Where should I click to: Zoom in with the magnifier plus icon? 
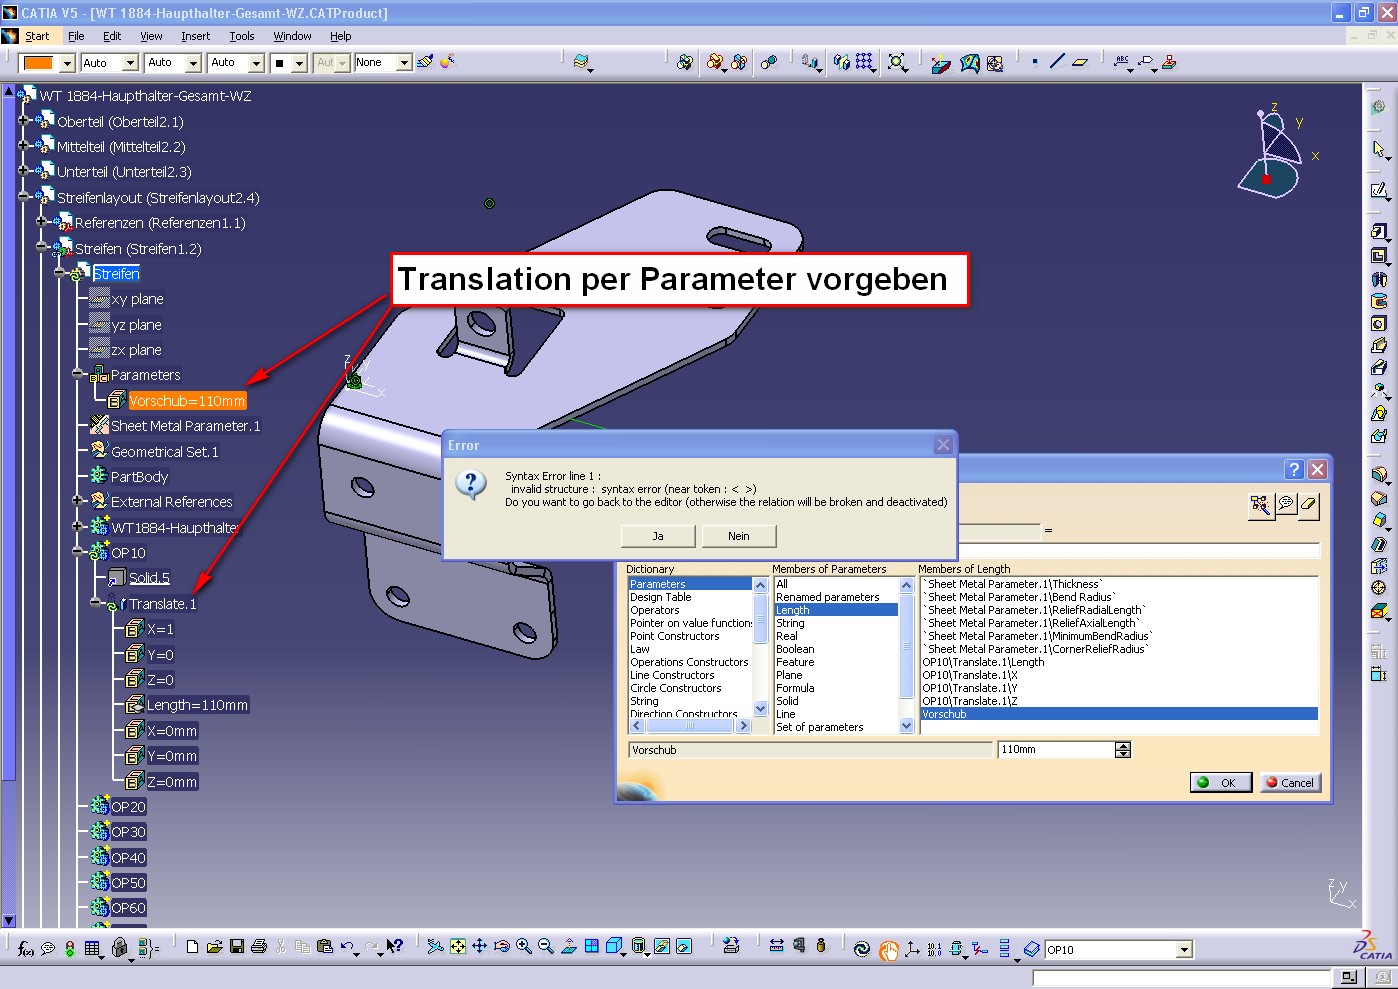click(523, 946)
